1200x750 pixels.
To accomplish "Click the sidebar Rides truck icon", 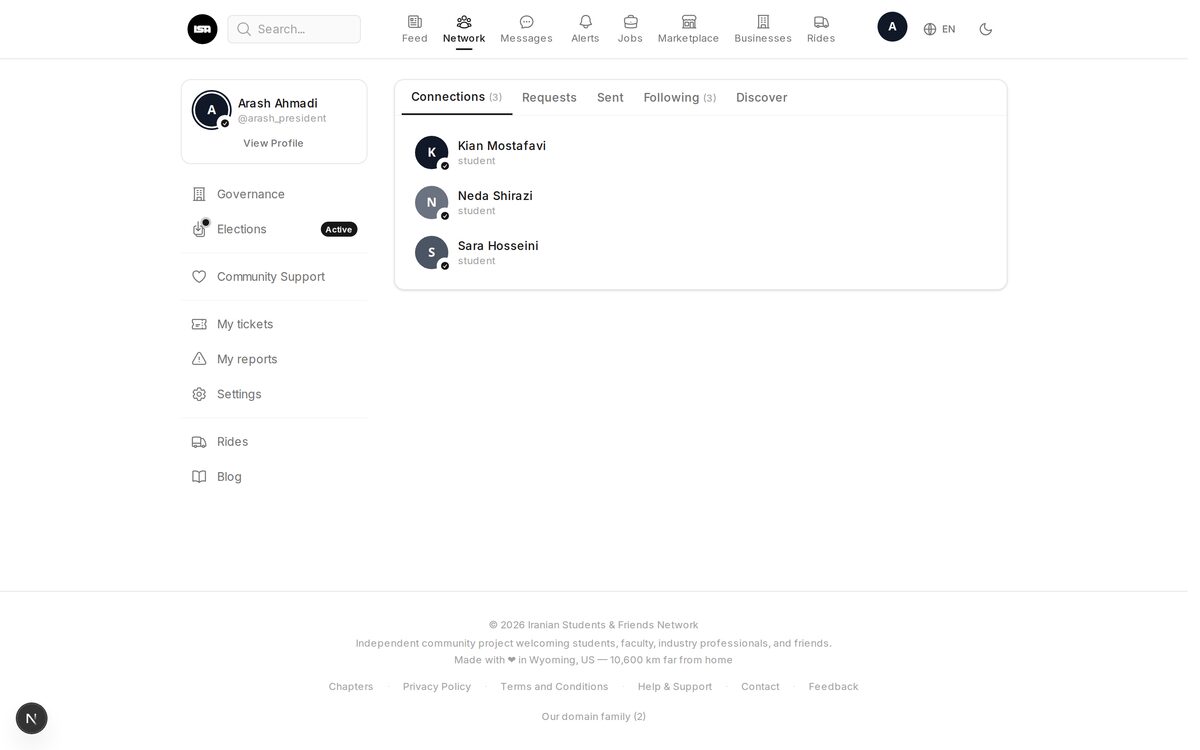I will pyautogui.click(x=199, y=442).
